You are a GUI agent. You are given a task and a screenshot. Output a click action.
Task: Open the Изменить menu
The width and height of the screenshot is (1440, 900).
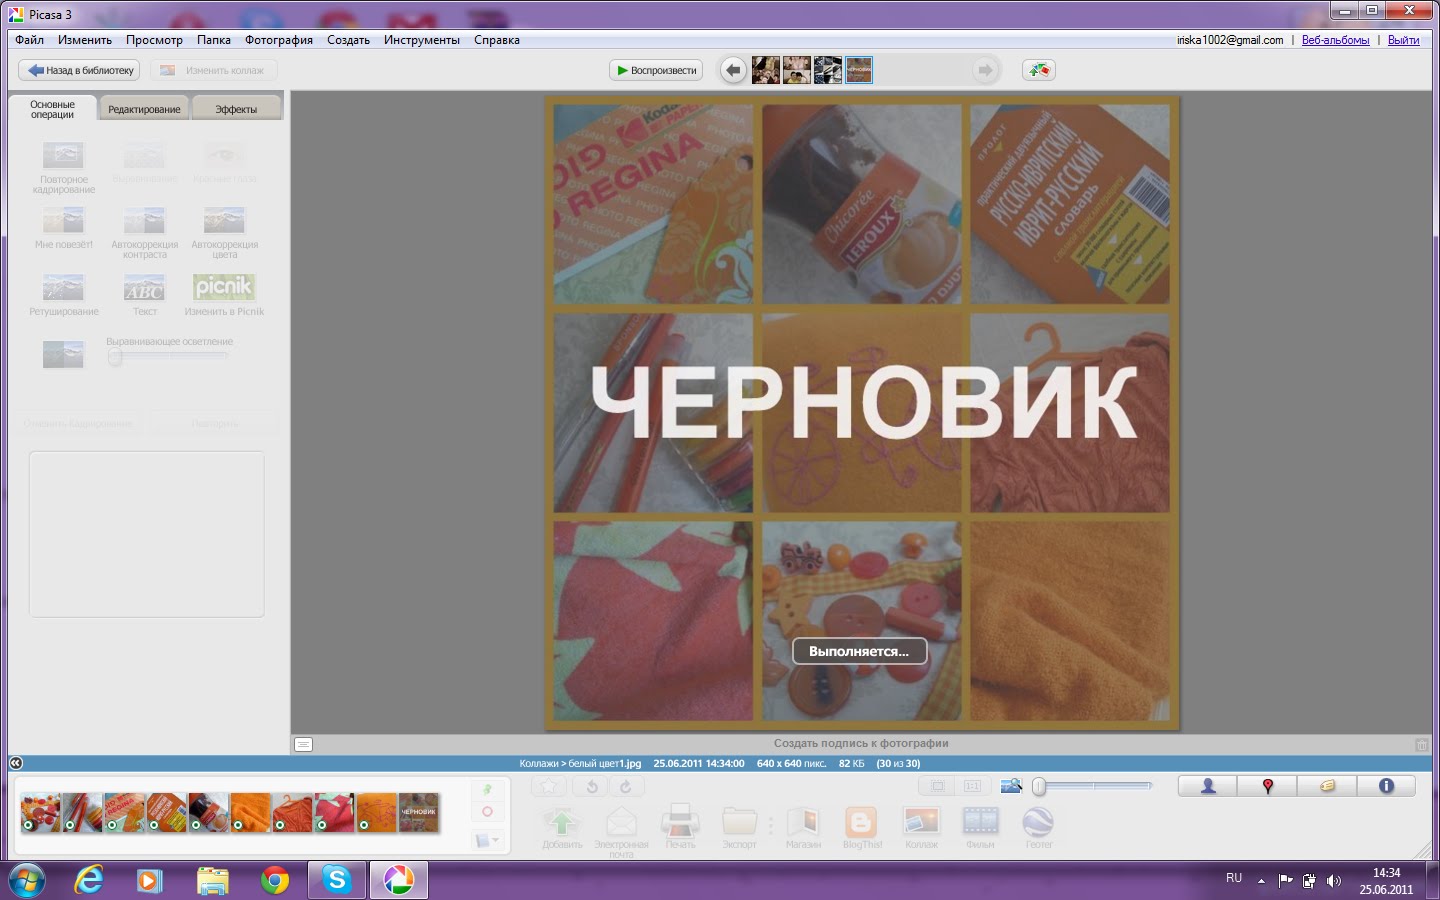[85, 40]
